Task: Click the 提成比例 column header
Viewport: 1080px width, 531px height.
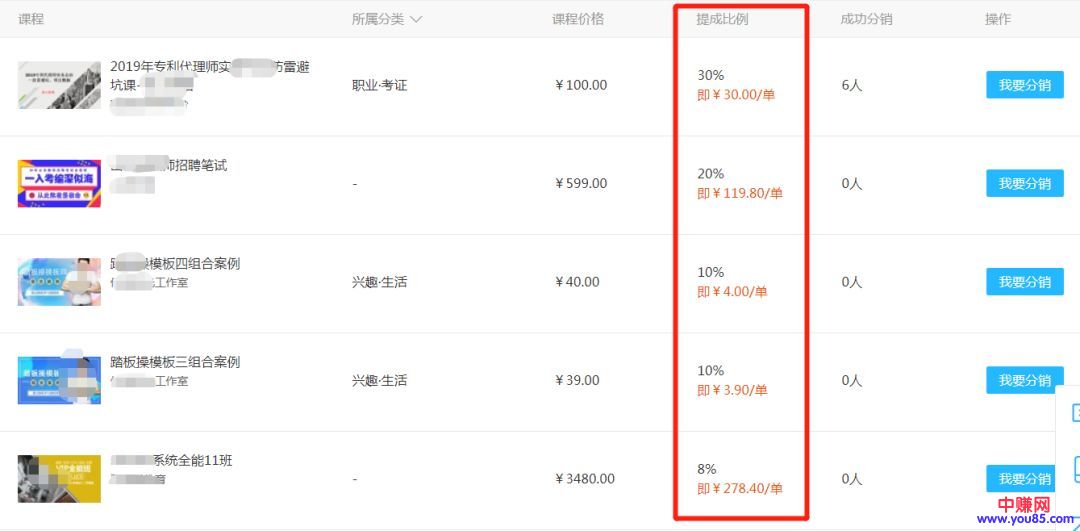Action: tap(722, 19)
